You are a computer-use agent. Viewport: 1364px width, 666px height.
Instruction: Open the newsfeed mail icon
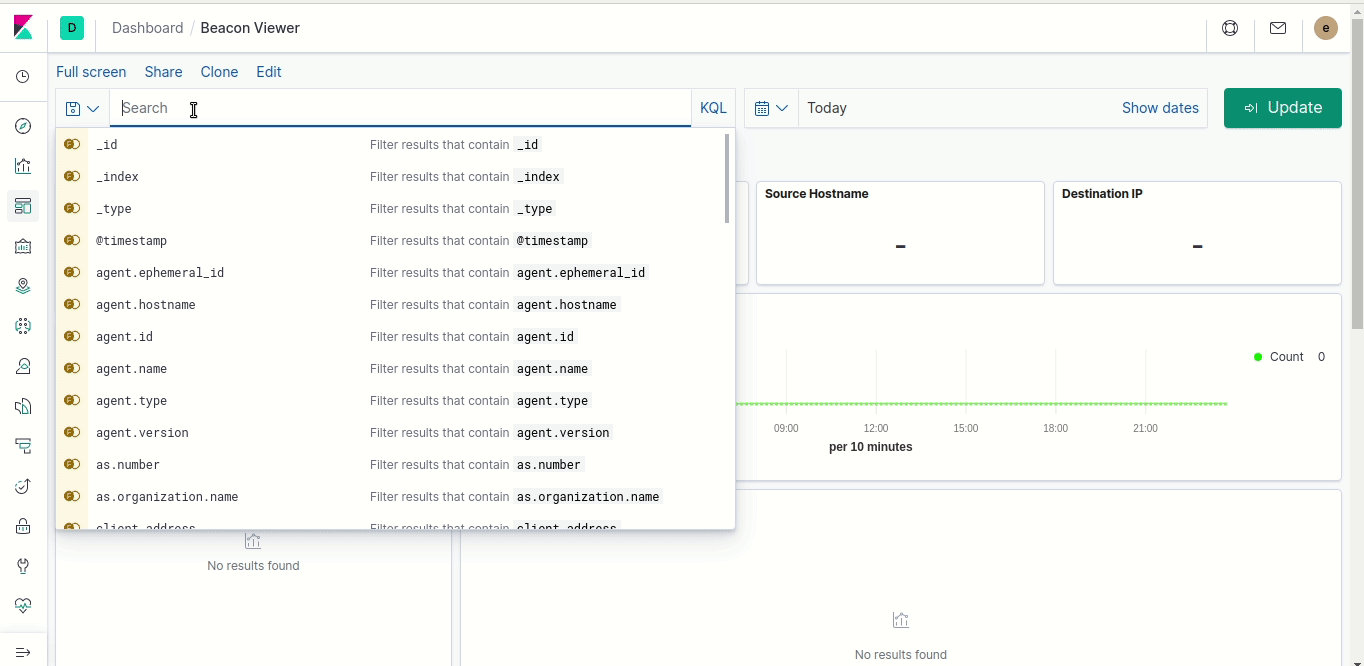pos(1278,28)
